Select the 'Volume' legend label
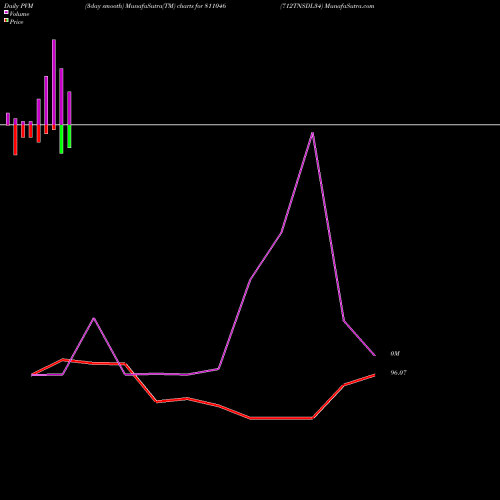The image size is (500, 500). pos(19,14)
